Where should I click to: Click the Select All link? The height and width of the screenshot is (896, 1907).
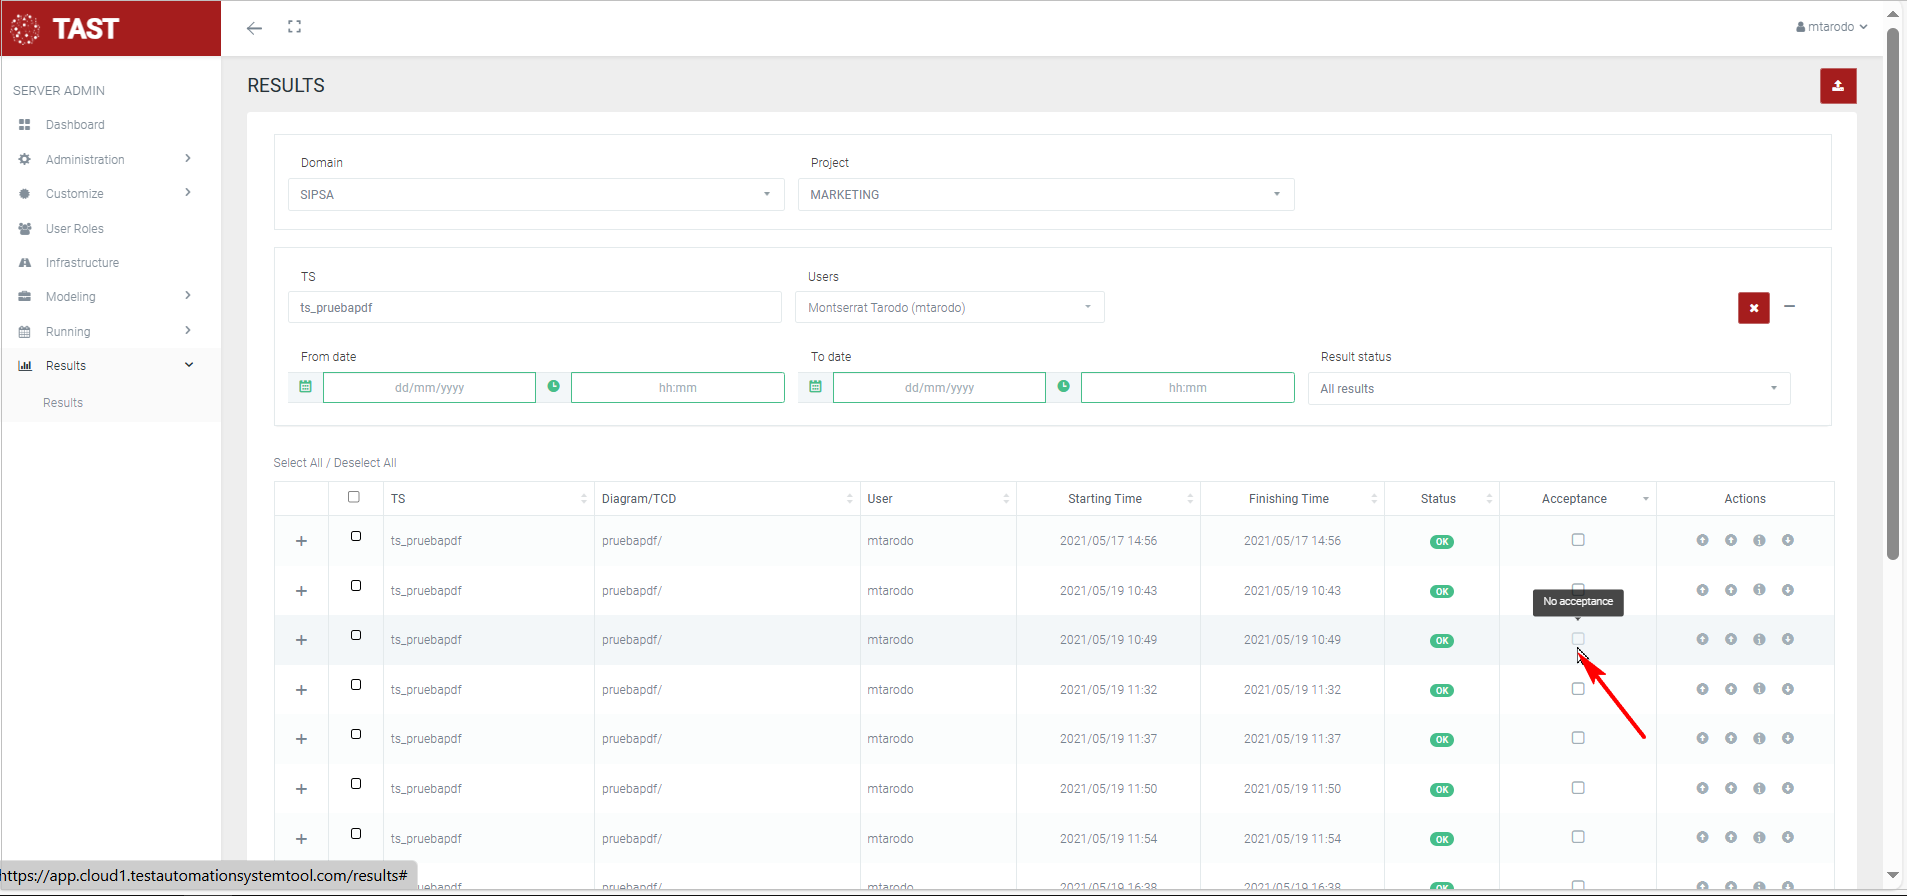tap(297, 463)
